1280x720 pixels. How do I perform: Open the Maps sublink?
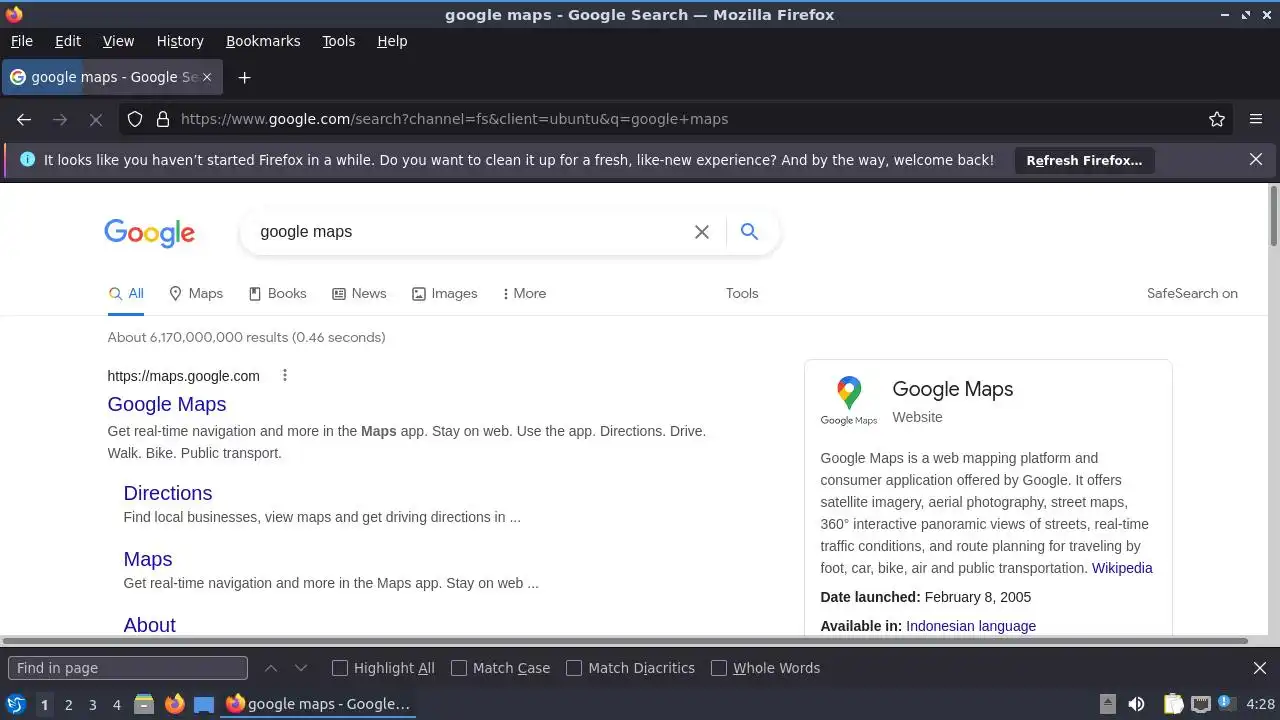pyautogui.click(x=148, y=559)
